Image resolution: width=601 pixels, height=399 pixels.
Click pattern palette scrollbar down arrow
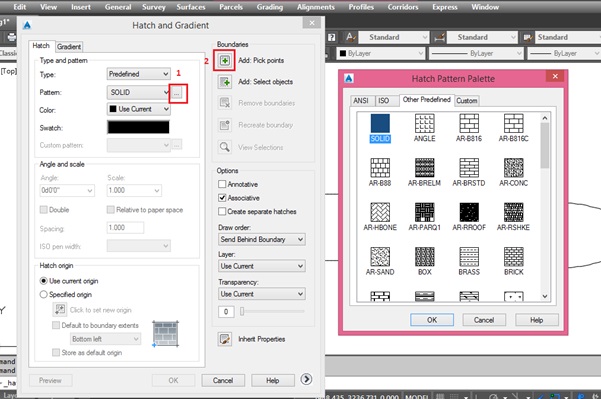pos(545,296)
